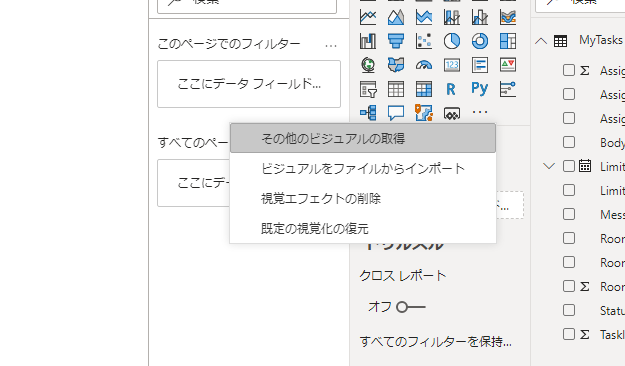Click the すべてのフィルターを保持 label
625x366 pixels.
tap(436, 342)
